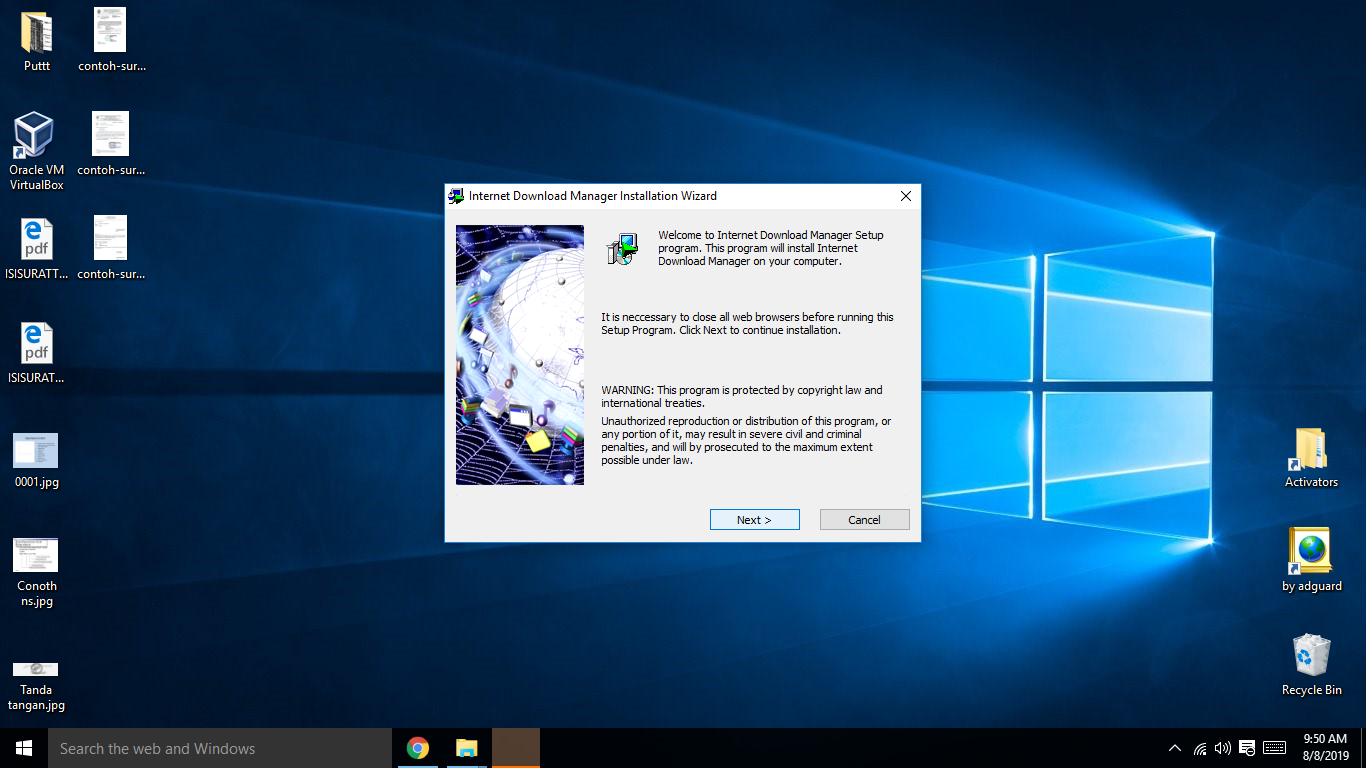The height and width of the screenshot is (768, 1366).
Task: Click Next to continue IDM installation
Action: pyautogui.click(x=754, y=520)
